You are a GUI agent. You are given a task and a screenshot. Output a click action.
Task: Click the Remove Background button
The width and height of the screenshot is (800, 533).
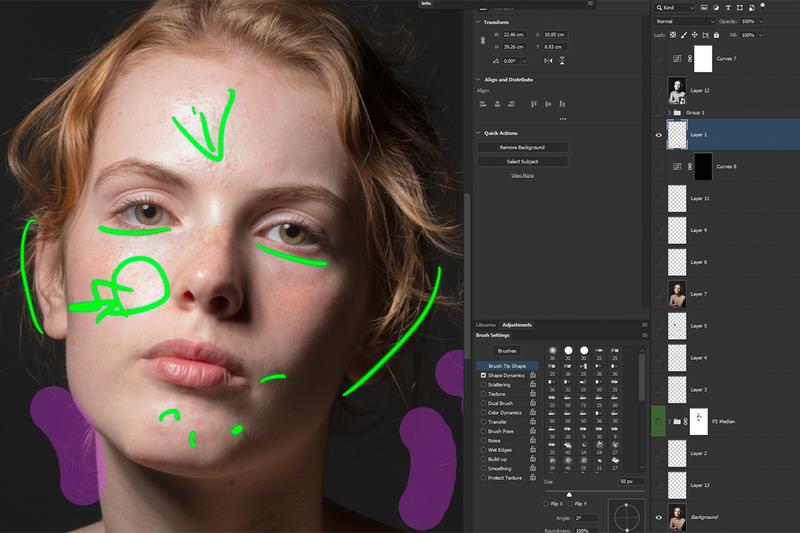point(522,147)
